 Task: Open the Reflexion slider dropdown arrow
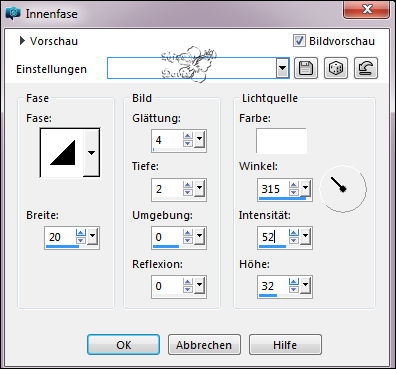(200, 286)
